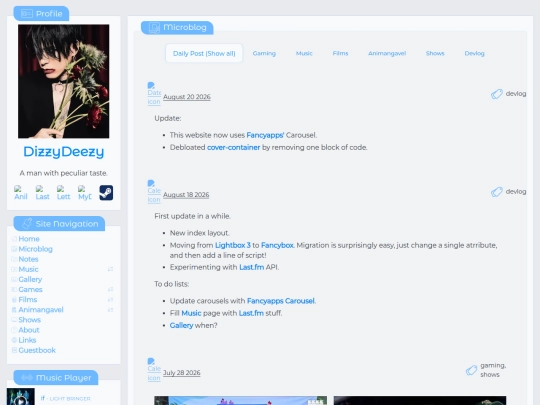Open the Fancybox link
540x405 pixels.
[277, 245]
